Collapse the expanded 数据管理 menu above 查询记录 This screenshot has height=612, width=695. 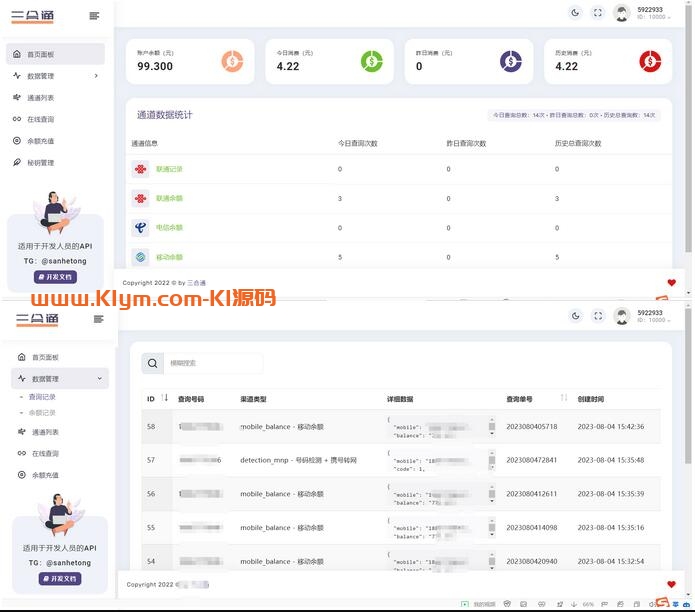click(x=99, y=379)
